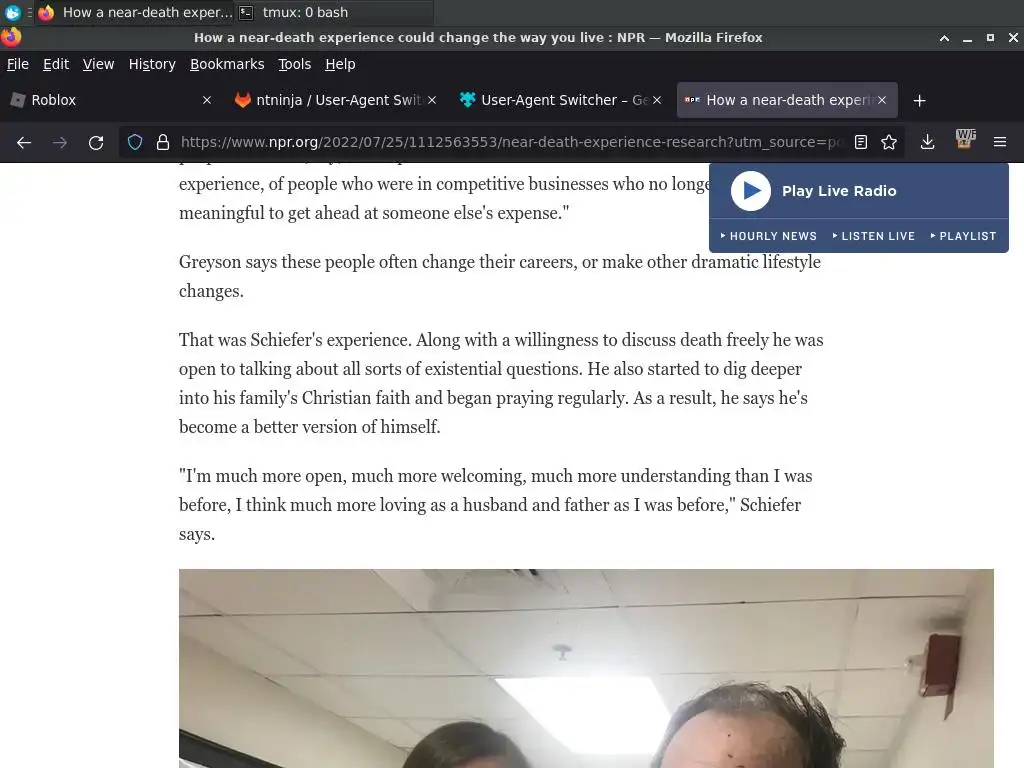
Task: Expand Hourly News in radio player
Action: (x=769, y=236)
